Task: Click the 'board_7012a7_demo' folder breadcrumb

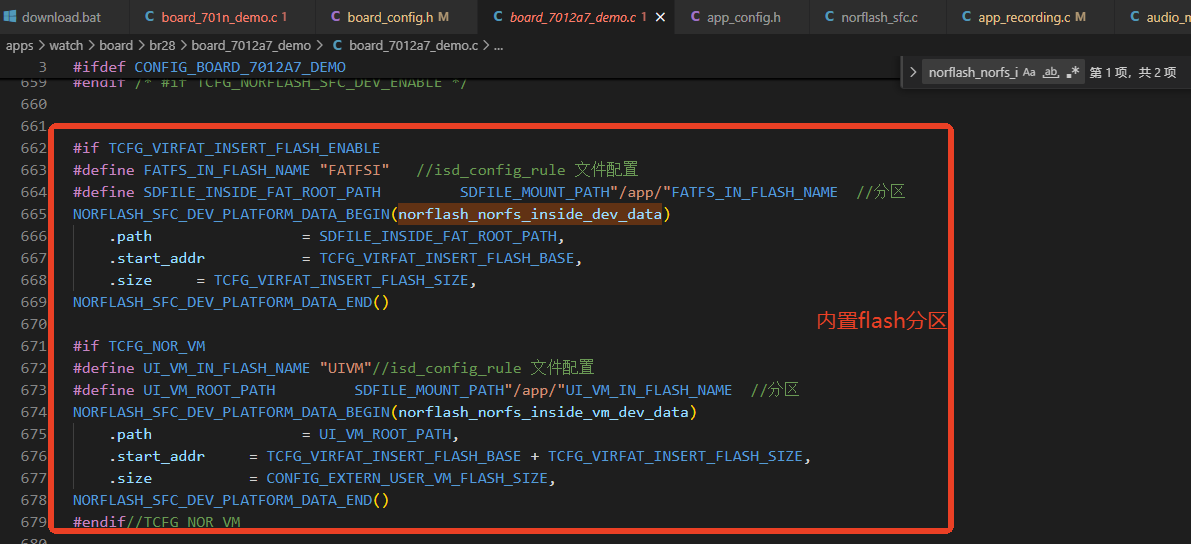Action: [253, 46]
